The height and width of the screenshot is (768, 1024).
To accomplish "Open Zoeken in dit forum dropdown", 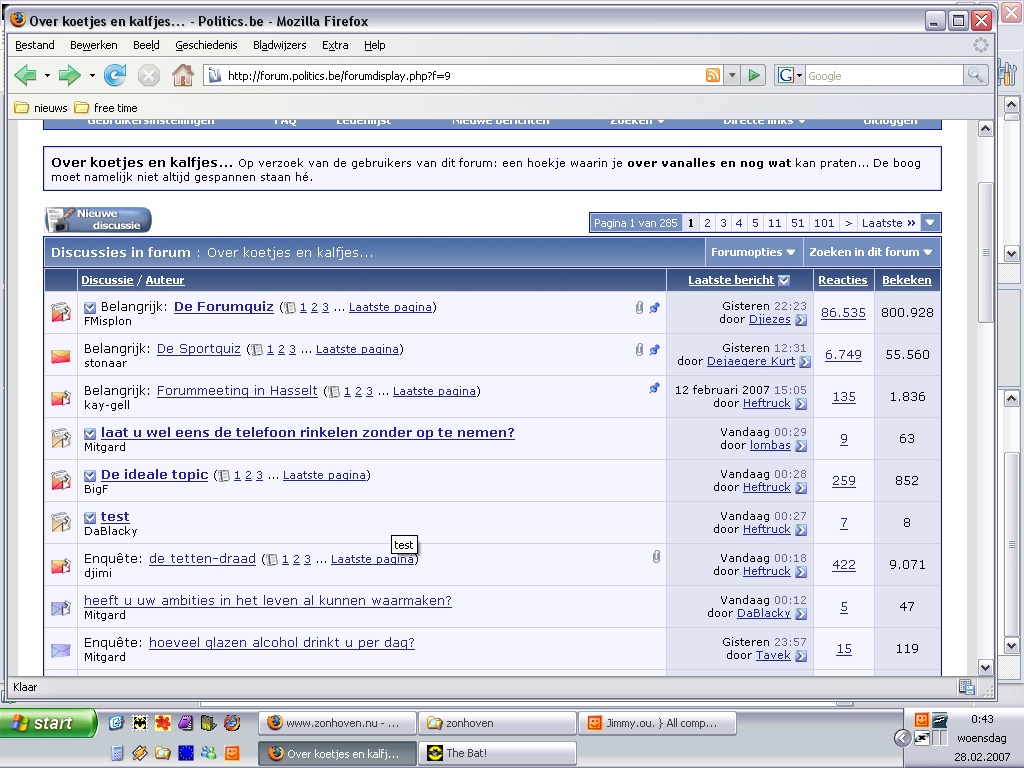I will tap(870, 252).
